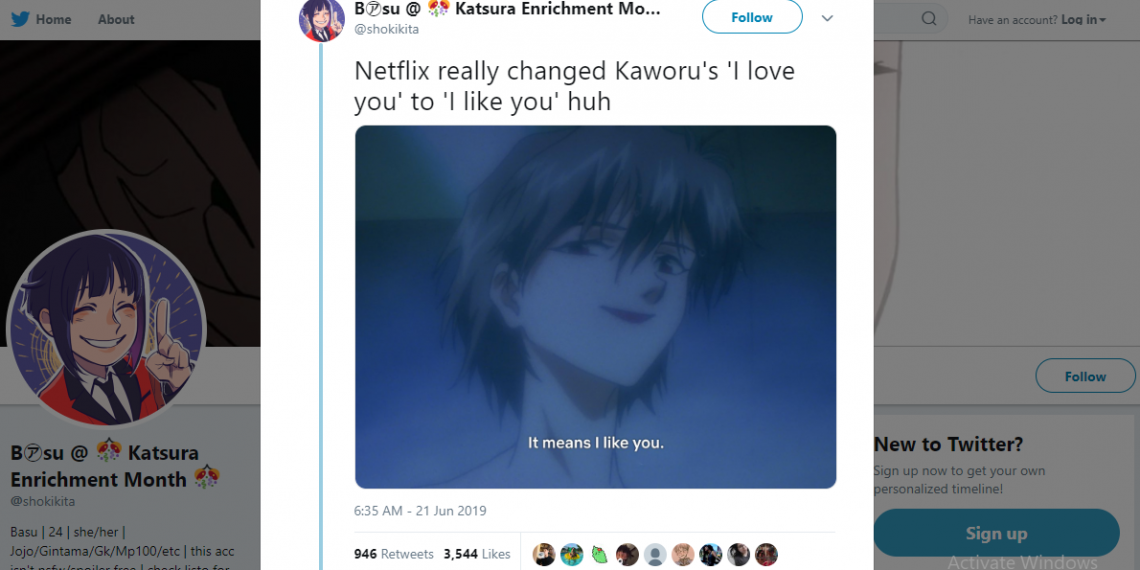Click the gray default liker avatar
Image resolution: width=1140 pixels, height=570 pixels.
pyautogui.click(x=655, y=554)
